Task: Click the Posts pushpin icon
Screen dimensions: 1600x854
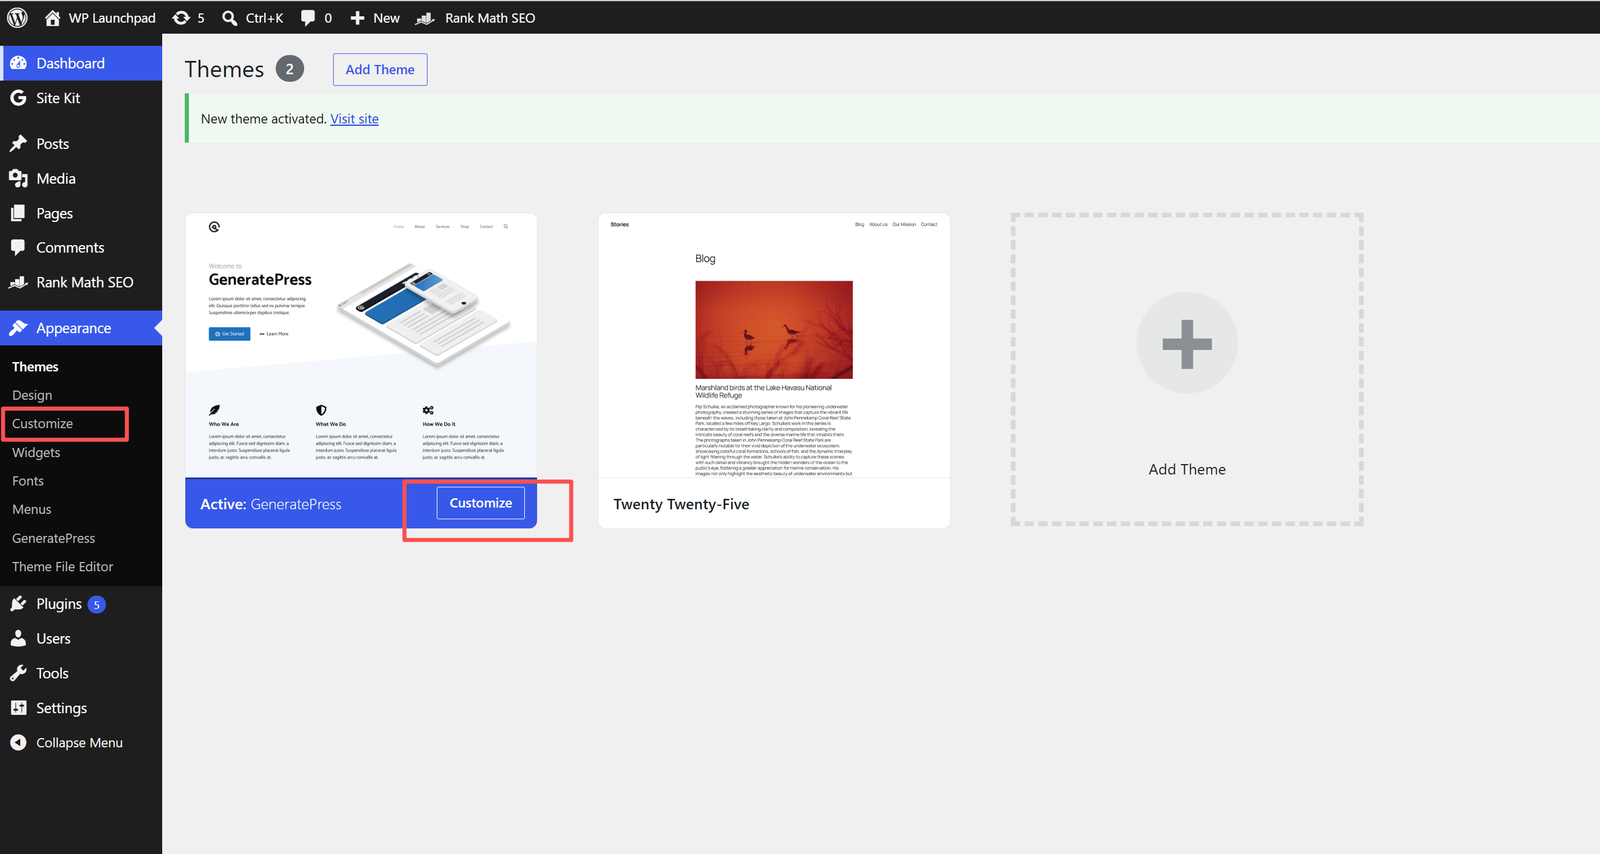Action: [18, 144]
